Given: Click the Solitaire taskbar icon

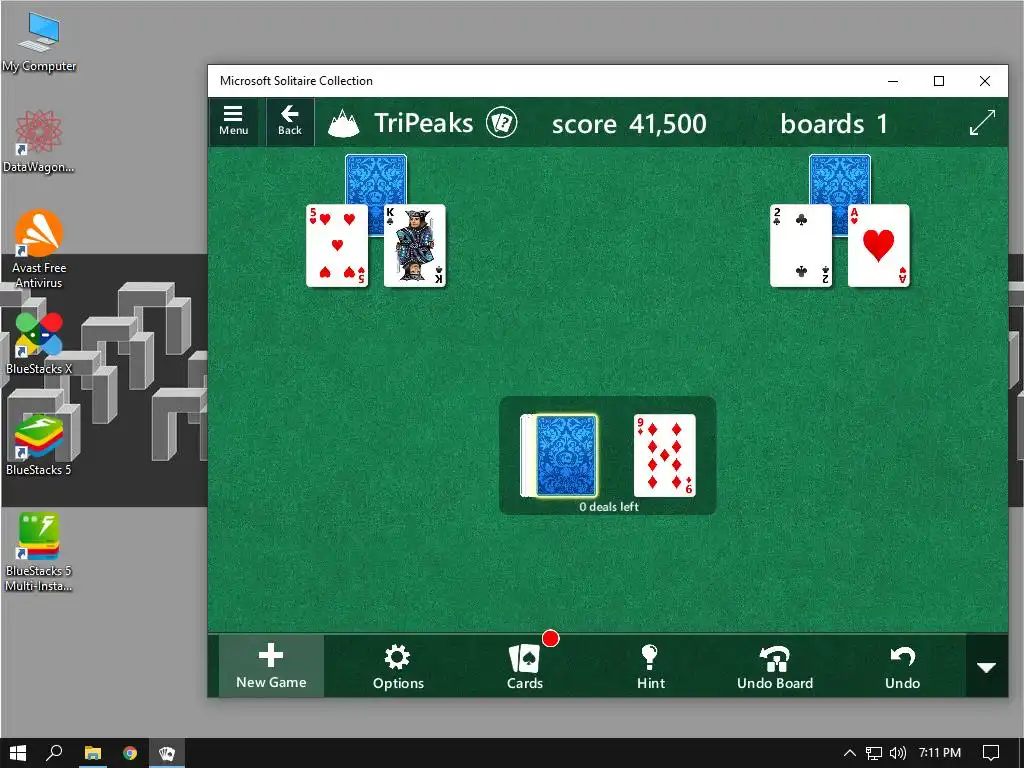Looking at the screenshot, I should coord(167,753).
